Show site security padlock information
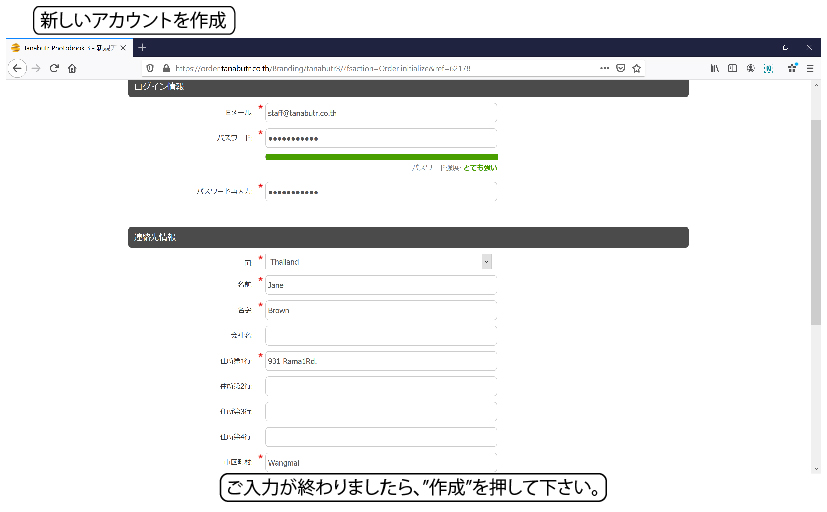Viewport: 827px width, 512px height. (166, 68)
